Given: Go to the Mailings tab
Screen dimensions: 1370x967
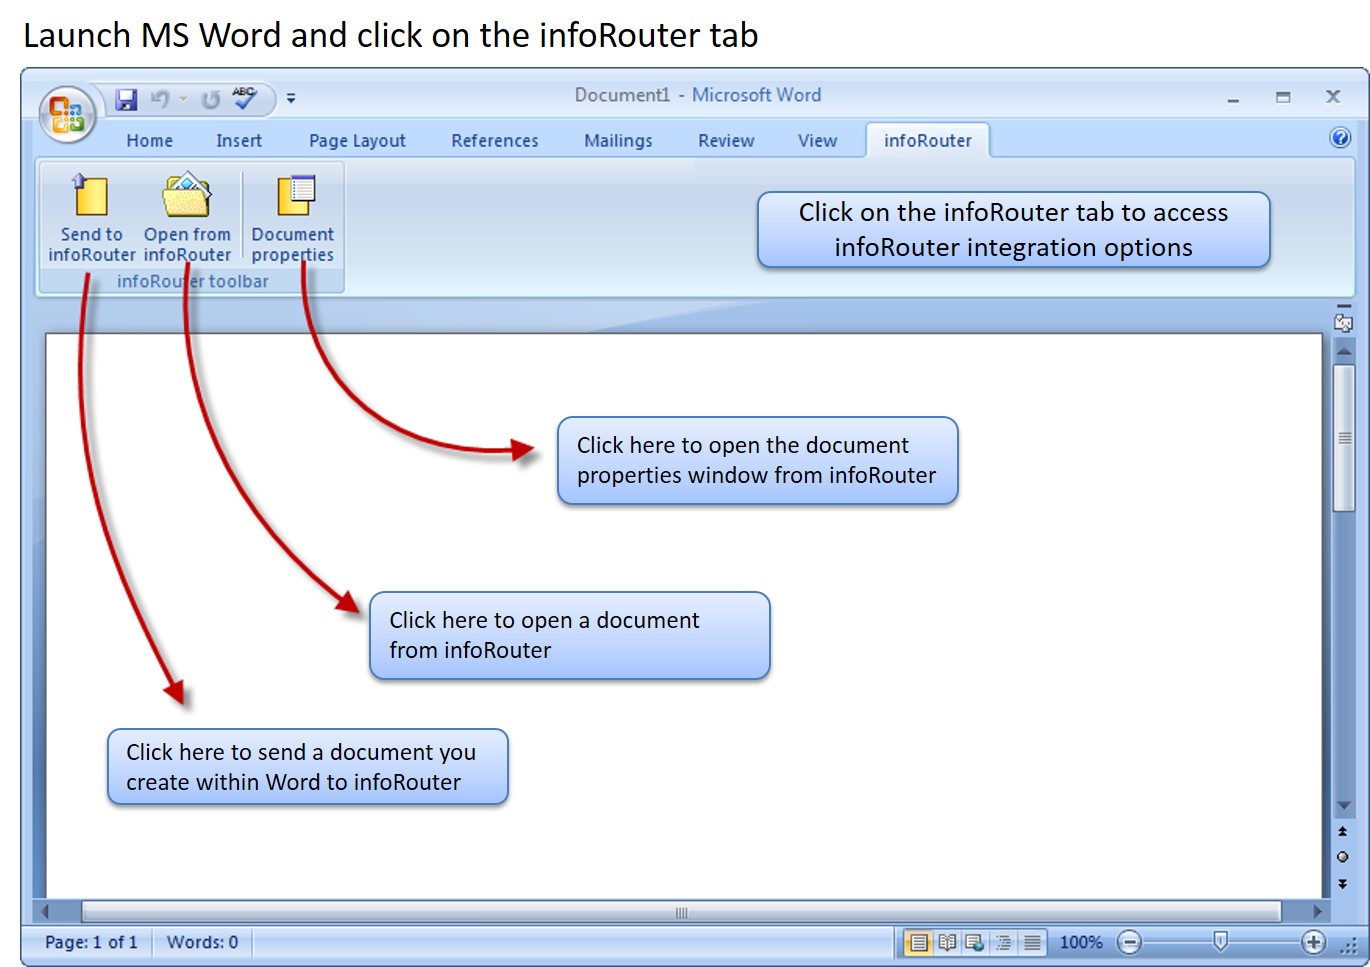Looking at the screenshot, I should point(618,141).
